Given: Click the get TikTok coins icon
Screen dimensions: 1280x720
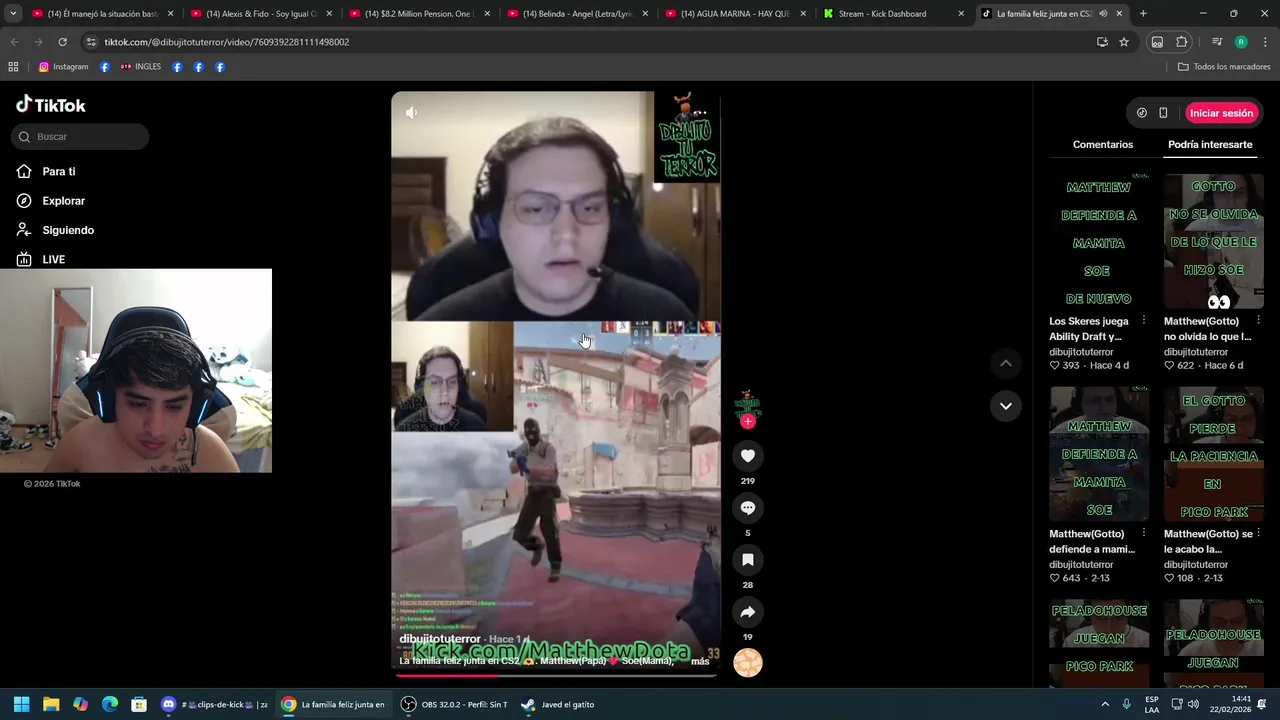Looking at the screenshot, I should point(1141,113).
